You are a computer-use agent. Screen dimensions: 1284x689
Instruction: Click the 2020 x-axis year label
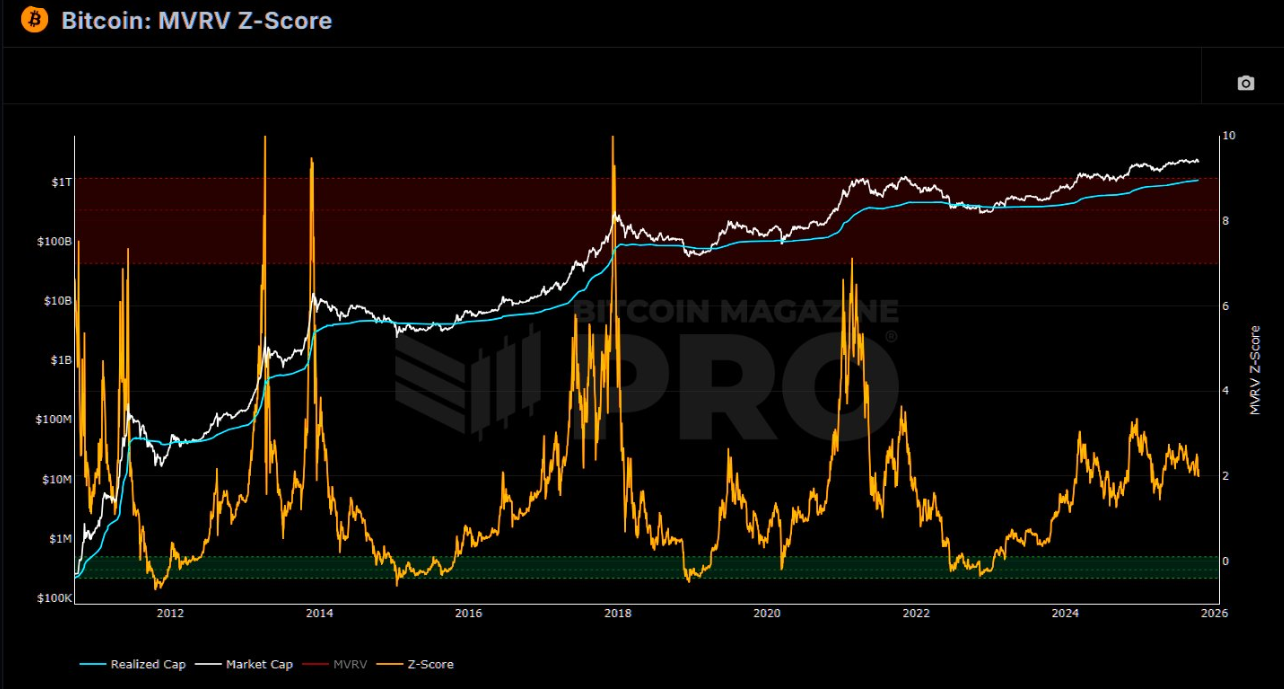pyautogui.click(x=767, y=612)
